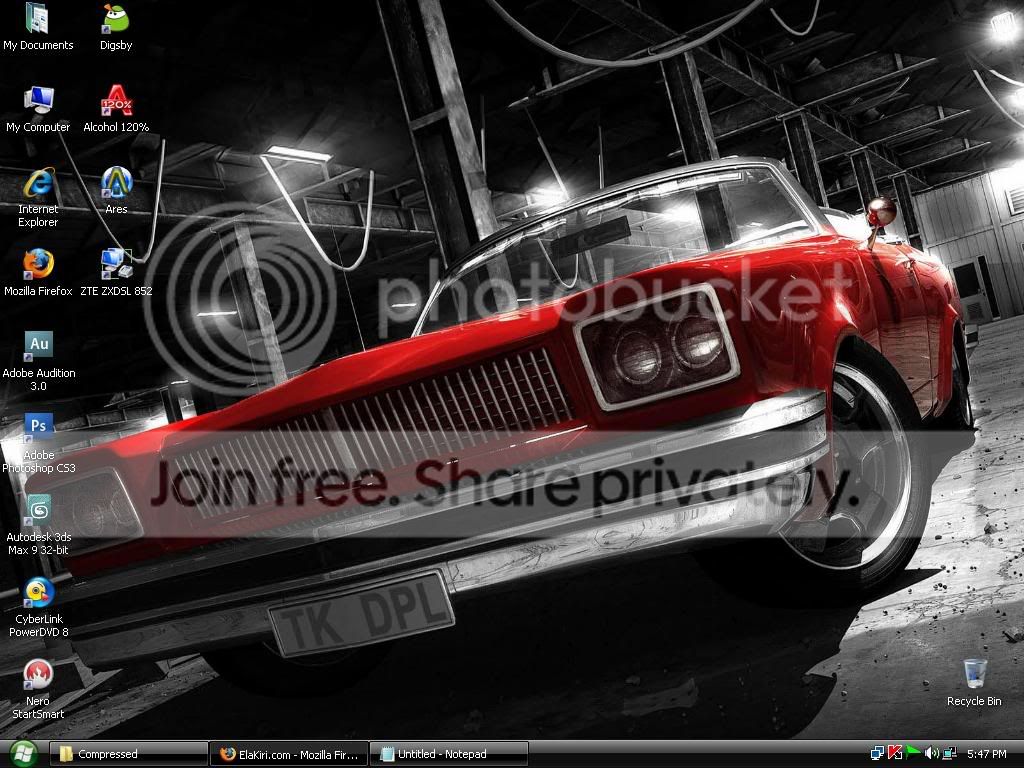Screen dimensions: 1024x768
Task: Click the blue network monitors tray icon
Action: point(878,754)
